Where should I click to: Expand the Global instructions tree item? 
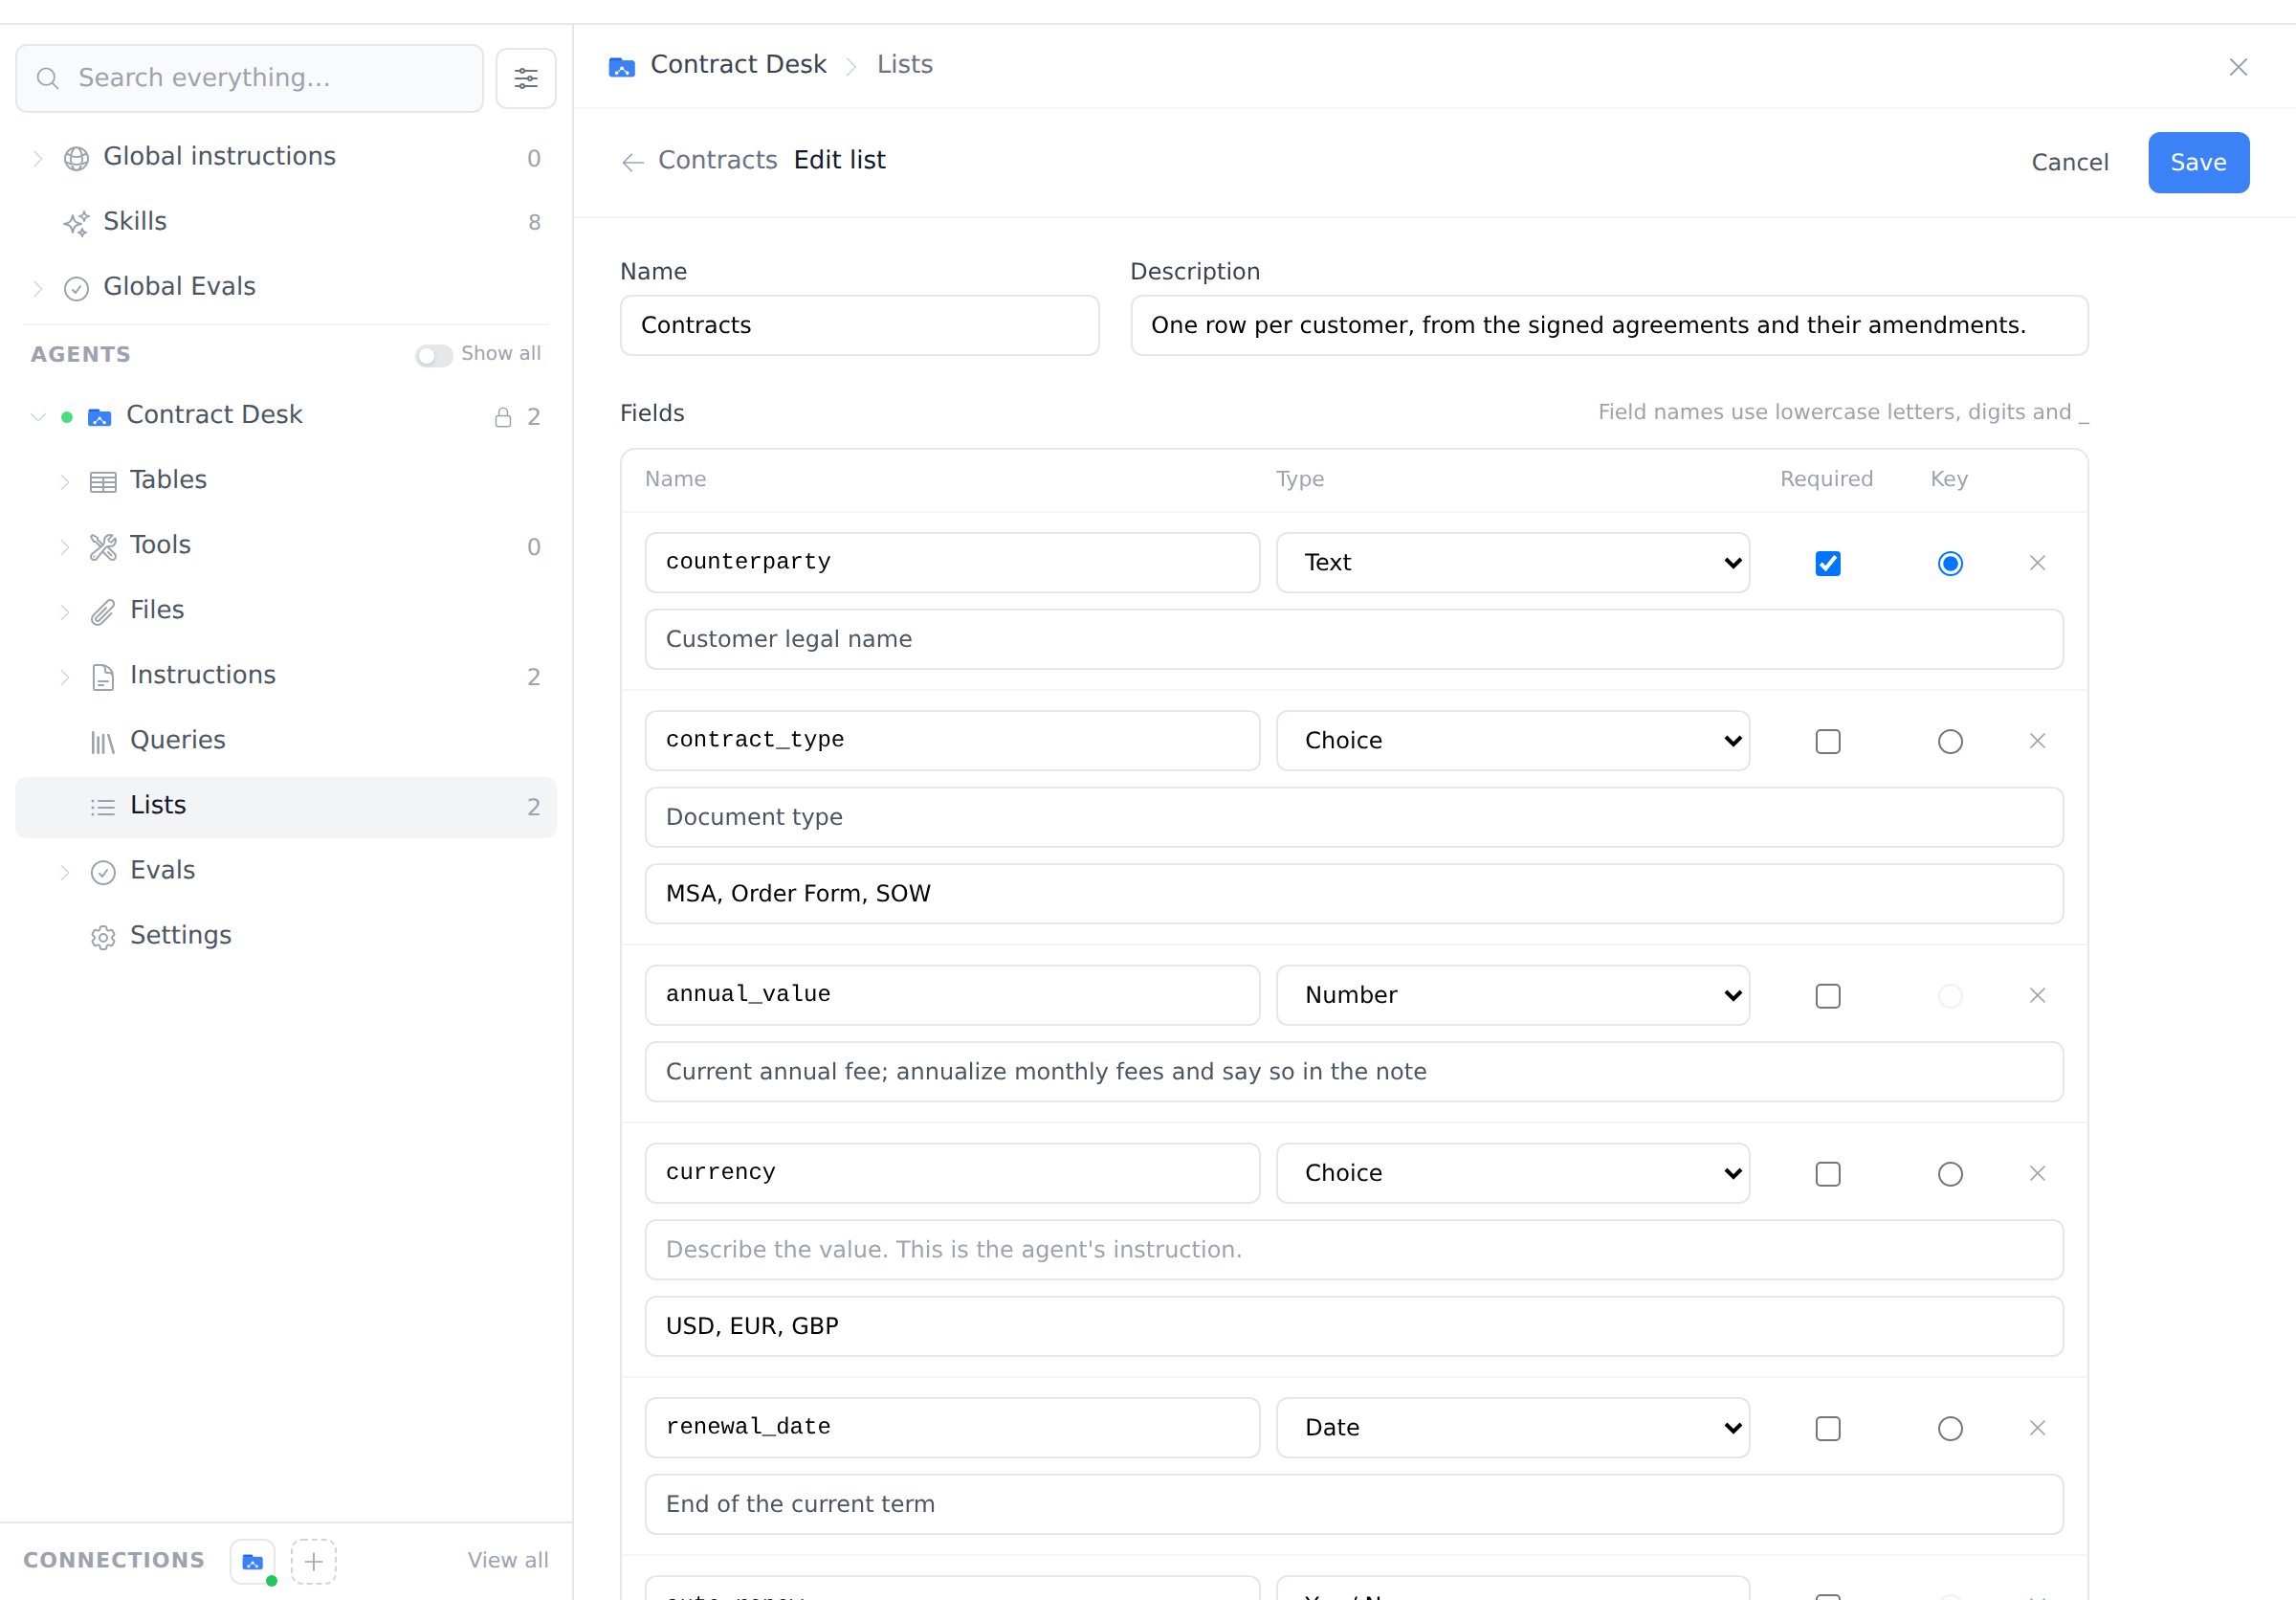point(38,158)
